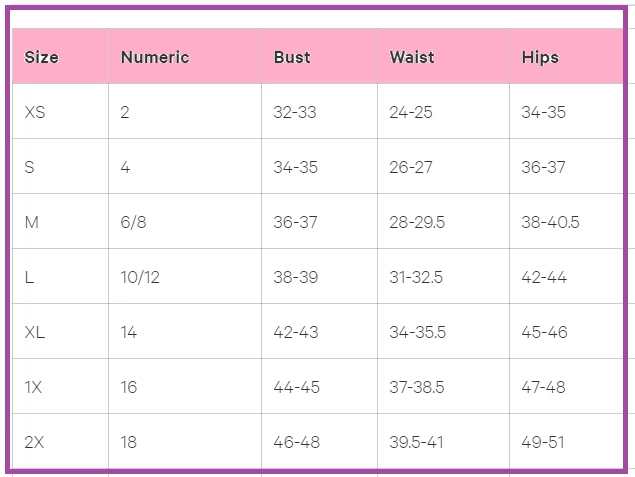This screenshot has height=477, width=635.
Task: Click waist value 28-29.5
Action: 417,222
